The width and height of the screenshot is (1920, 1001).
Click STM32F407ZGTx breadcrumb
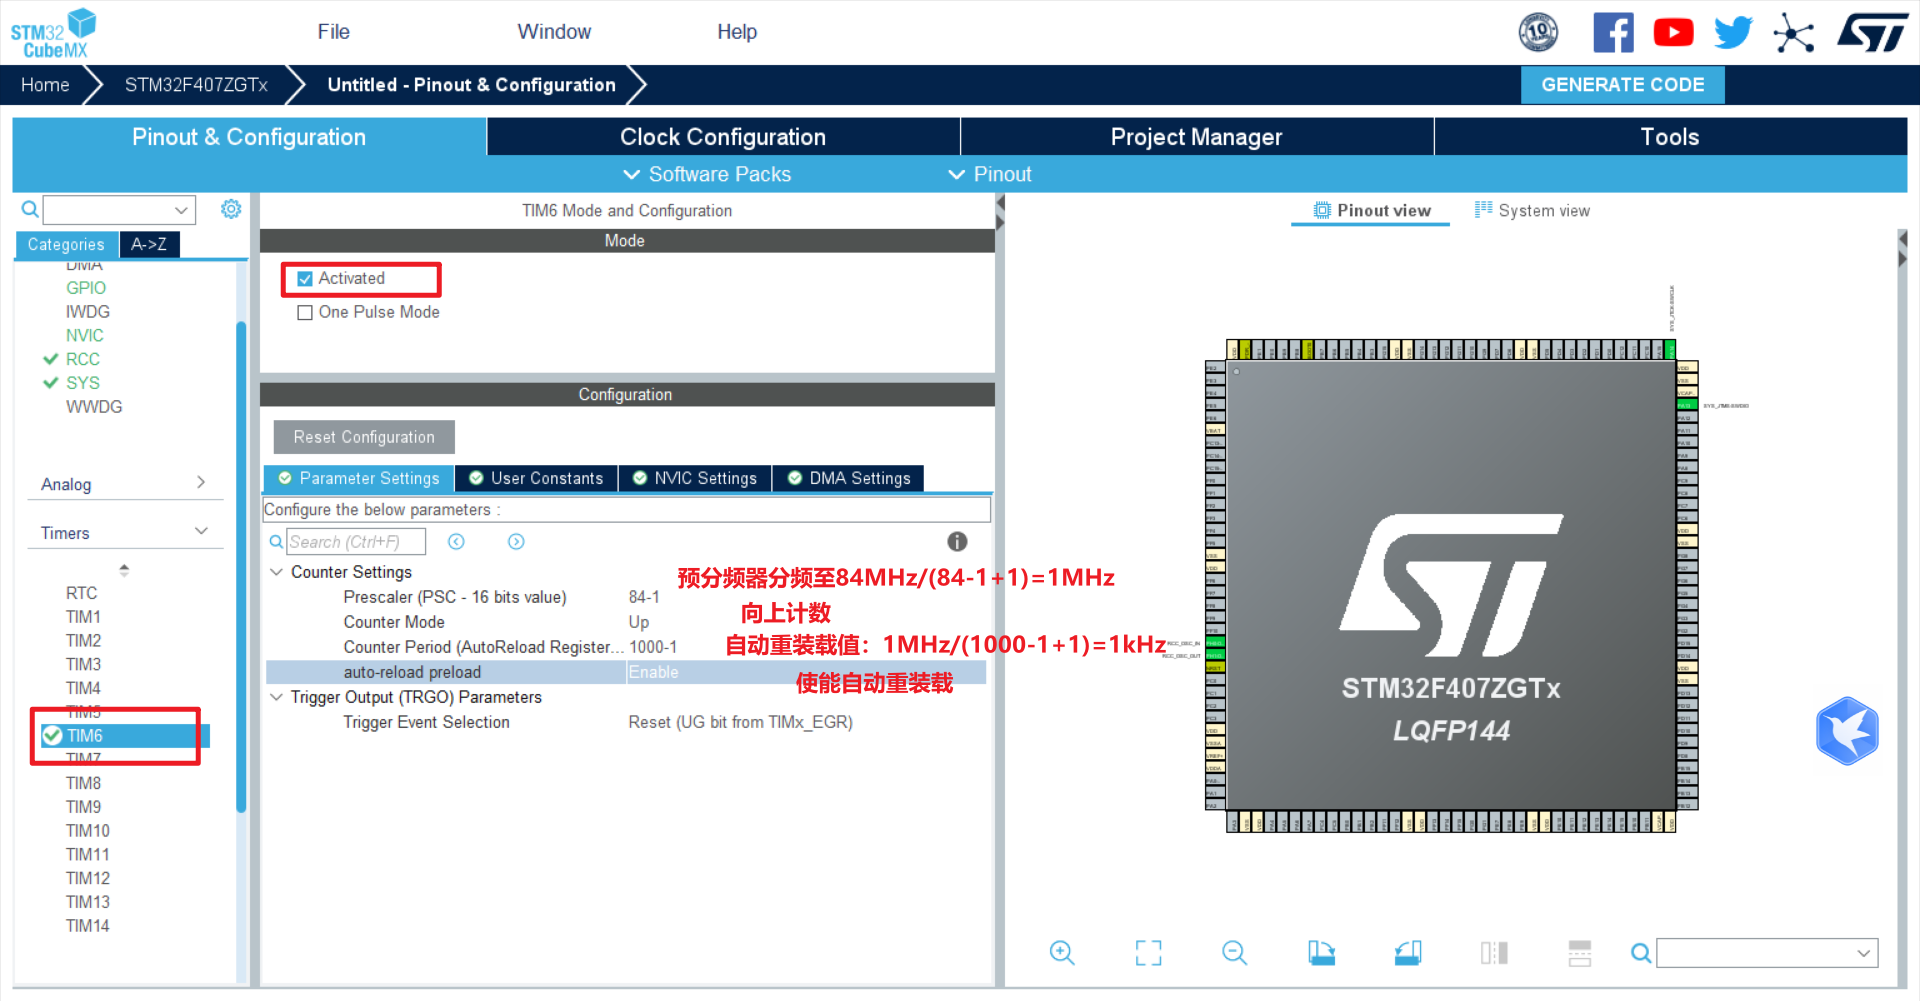click(196, 85)
